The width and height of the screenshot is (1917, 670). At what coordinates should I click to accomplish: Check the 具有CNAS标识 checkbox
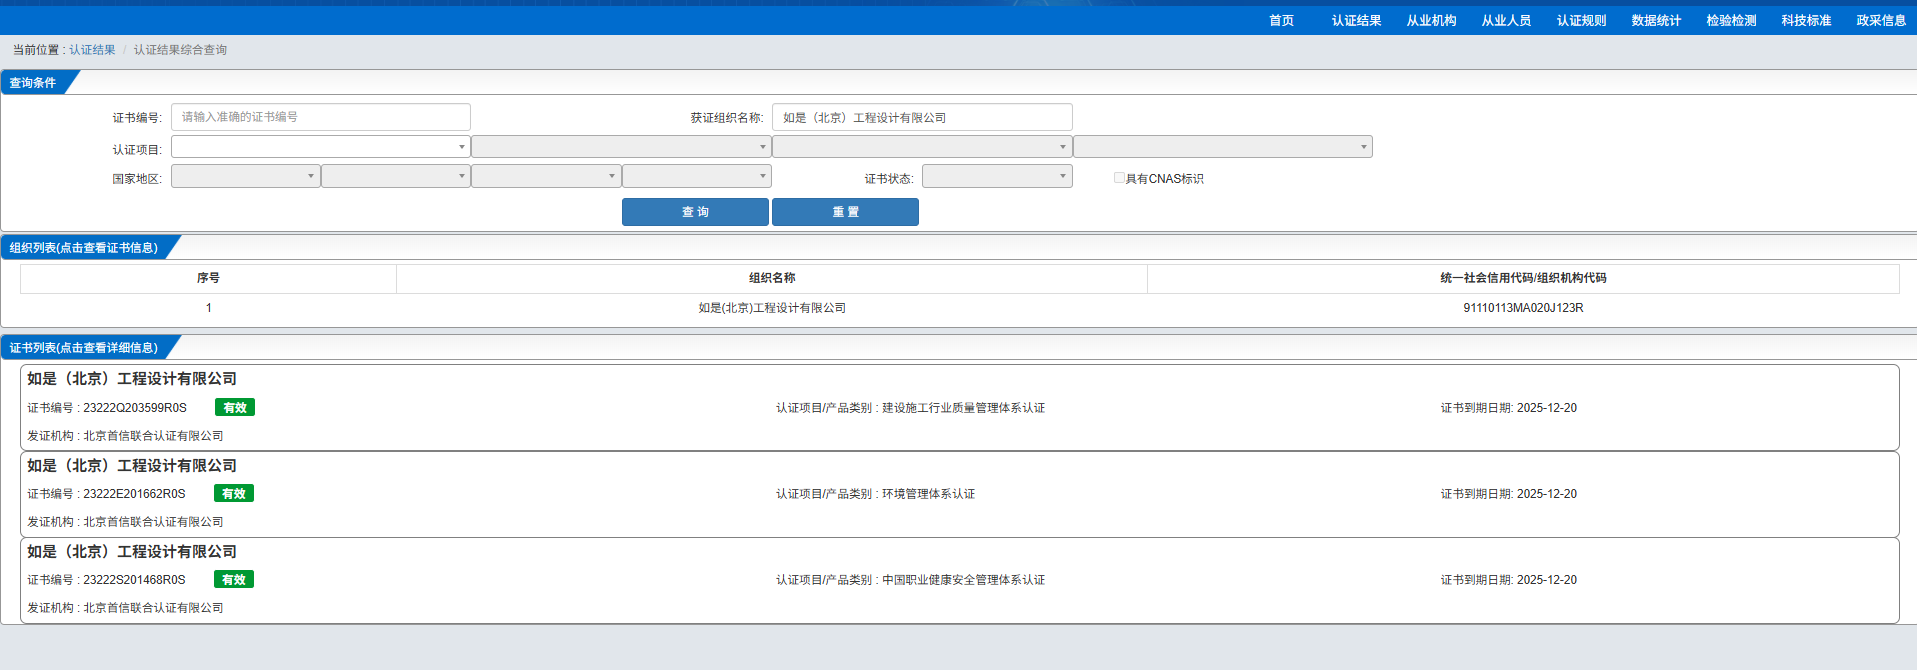[1119, 178]
